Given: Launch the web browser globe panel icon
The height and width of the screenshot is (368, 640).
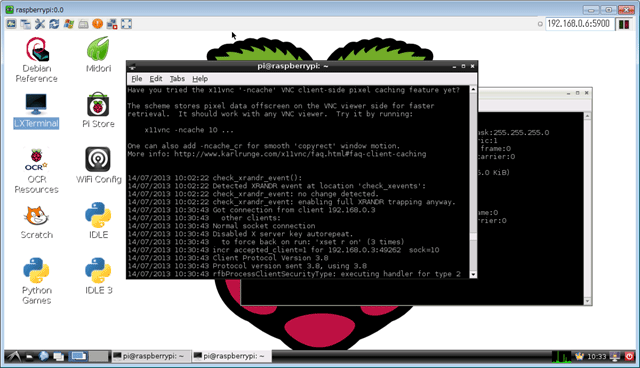Looking at the screenshot, I should [x=44, y=356].
